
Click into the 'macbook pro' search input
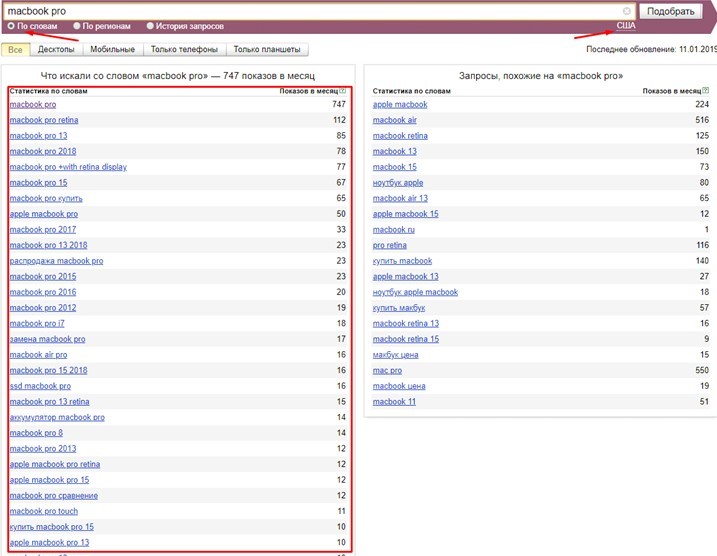click(x=300, y=11)
